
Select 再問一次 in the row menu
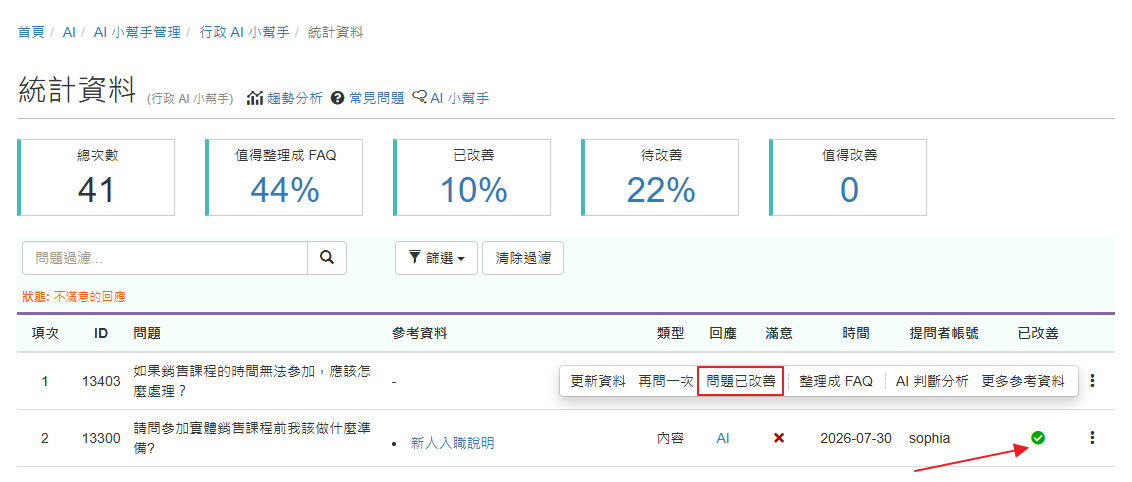pos(664,381)
